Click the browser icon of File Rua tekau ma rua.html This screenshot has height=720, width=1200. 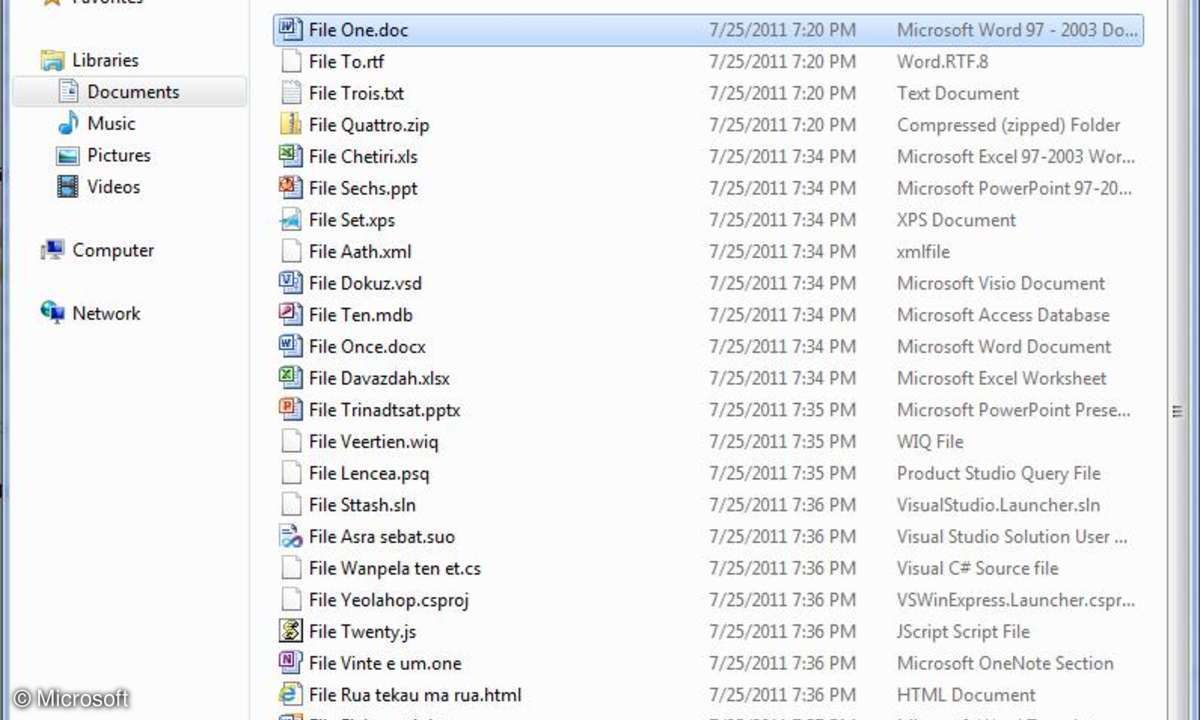click(290, 695)
